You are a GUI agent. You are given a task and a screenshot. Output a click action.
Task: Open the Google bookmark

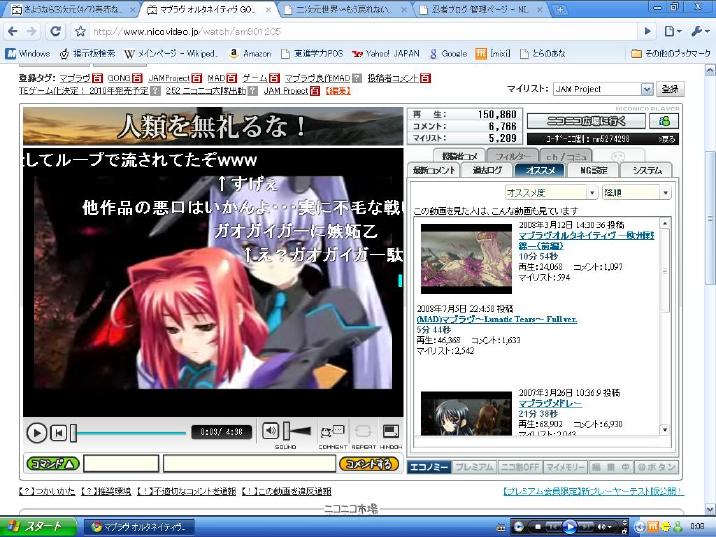(x=448, y=53)
